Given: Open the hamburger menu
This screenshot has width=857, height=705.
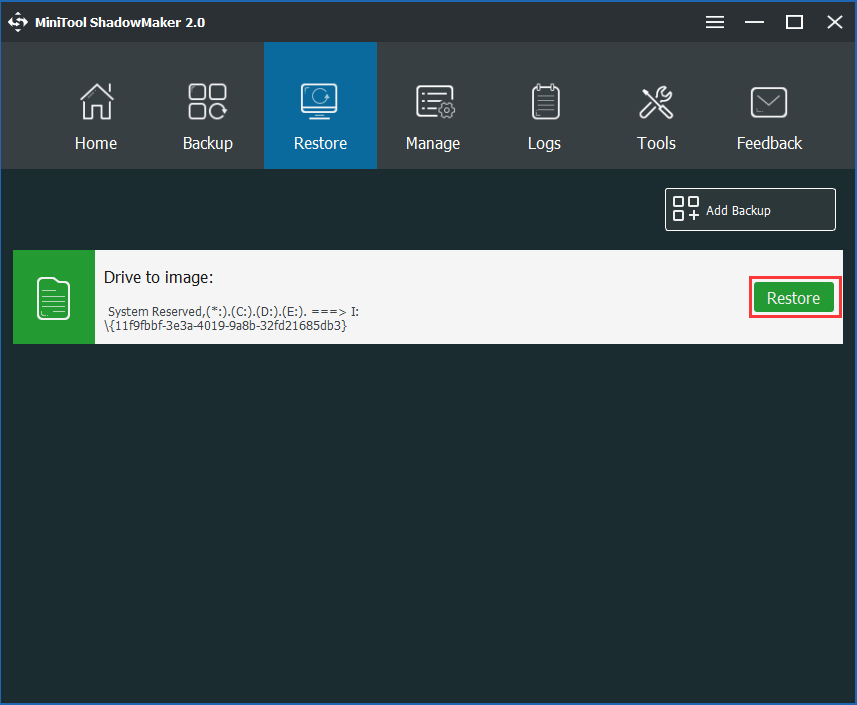Looking at the screenshot, I should pos(714,21).
